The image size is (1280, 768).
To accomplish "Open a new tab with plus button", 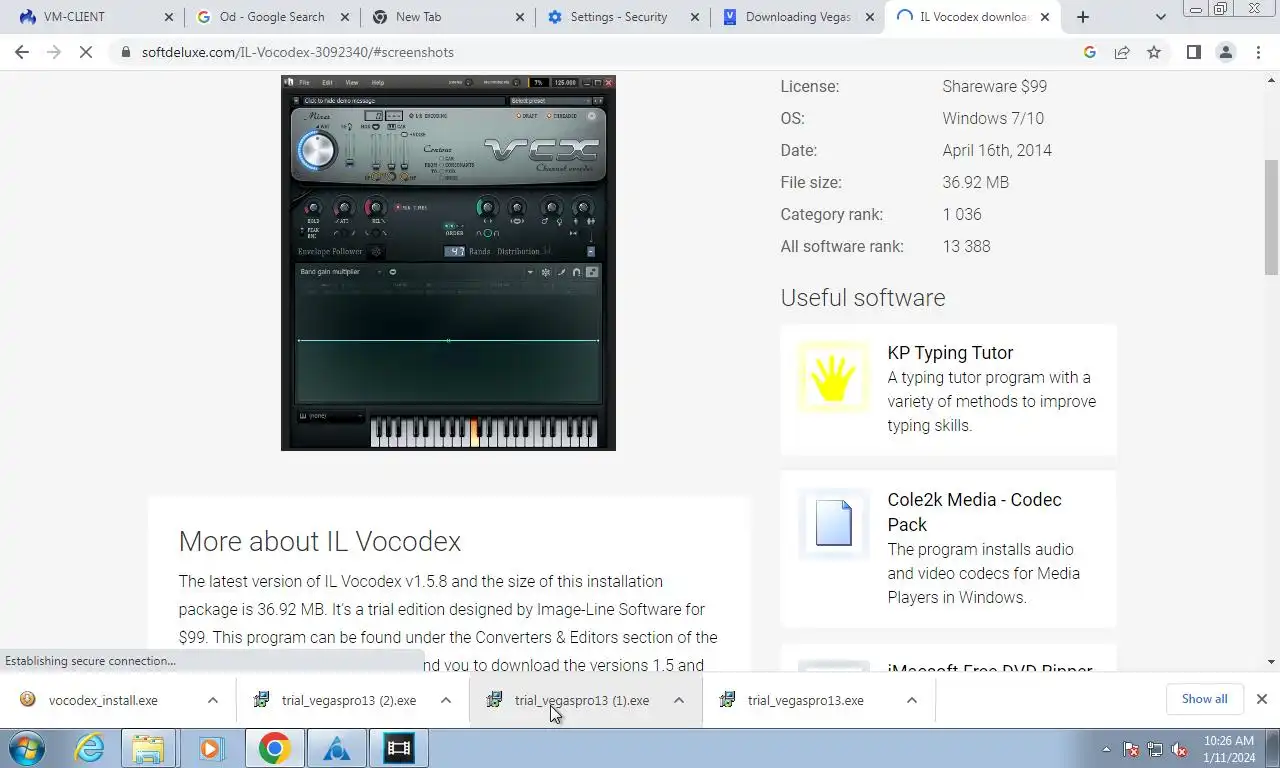I will point(1083,17).
